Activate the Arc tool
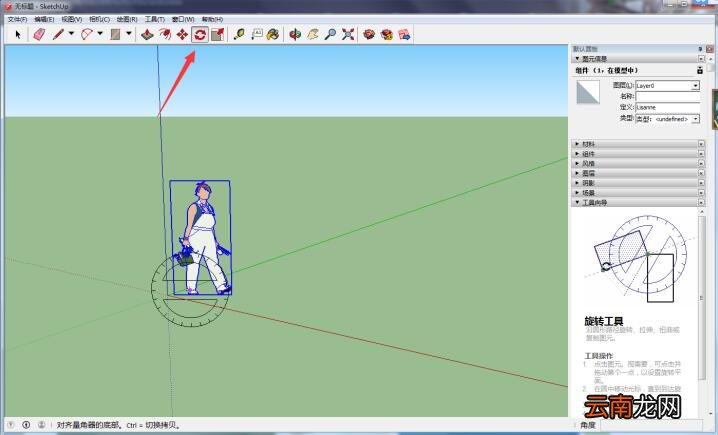 click(x=87, y=34)
